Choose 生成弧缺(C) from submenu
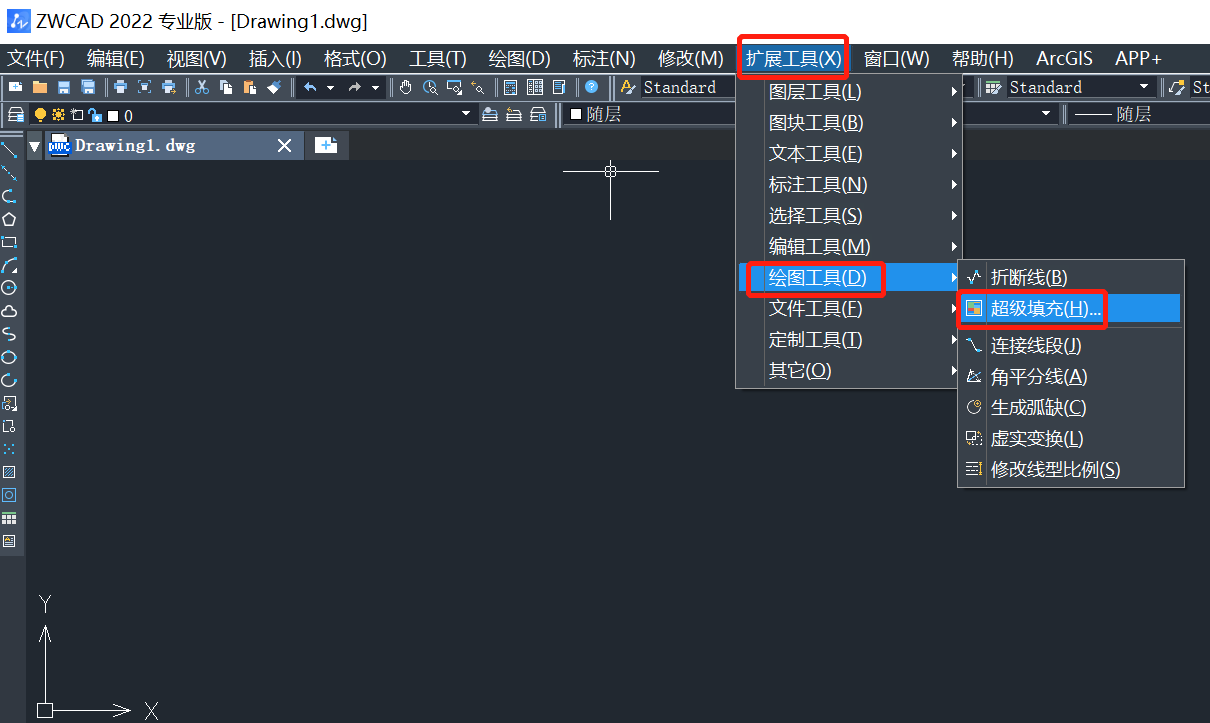Screen dimensions: 1210x723 (x=1071, y=408)
